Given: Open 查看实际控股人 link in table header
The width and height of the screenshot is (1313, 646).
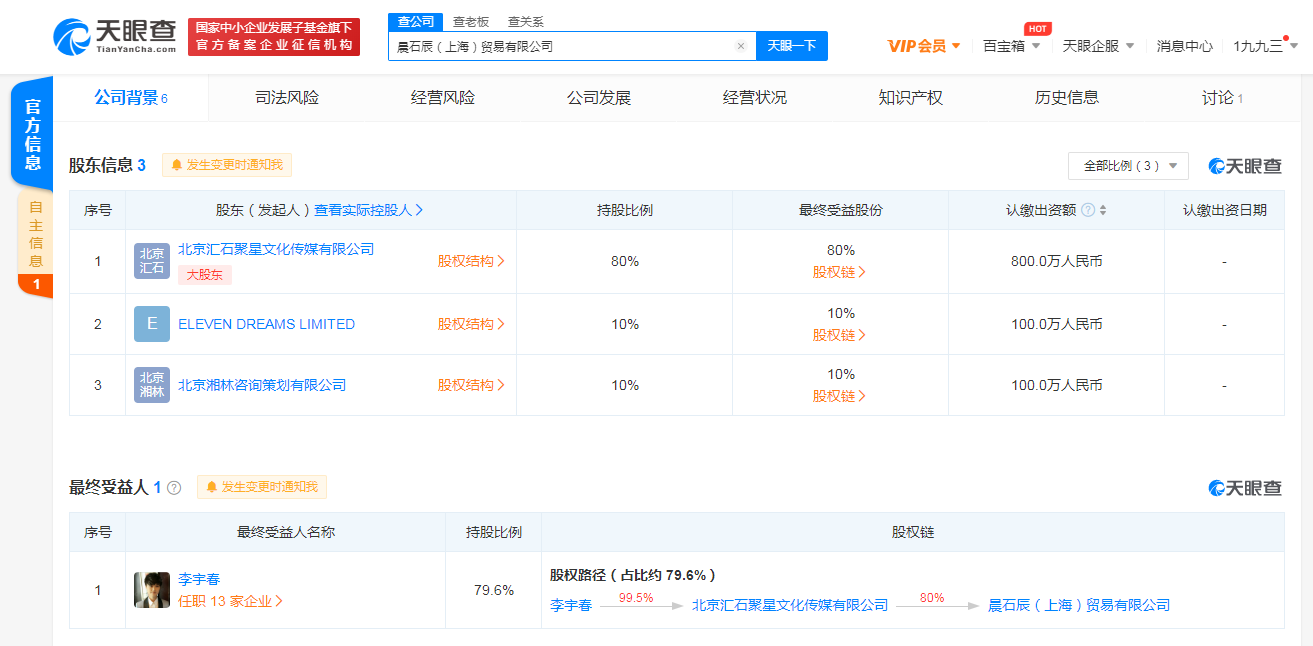Looking at the screenshot, I should (x=369, y=210).
